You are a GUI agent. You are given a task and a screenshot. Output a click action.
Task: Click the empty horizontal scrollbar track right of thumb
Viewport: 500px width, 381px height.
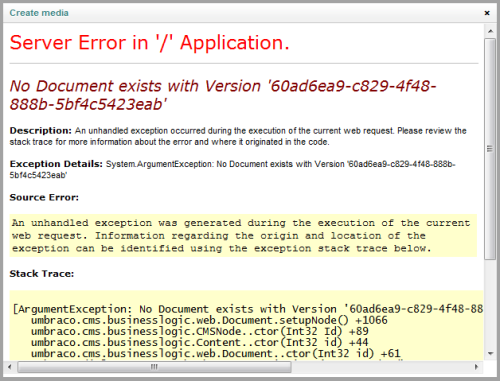pos(381,367)
